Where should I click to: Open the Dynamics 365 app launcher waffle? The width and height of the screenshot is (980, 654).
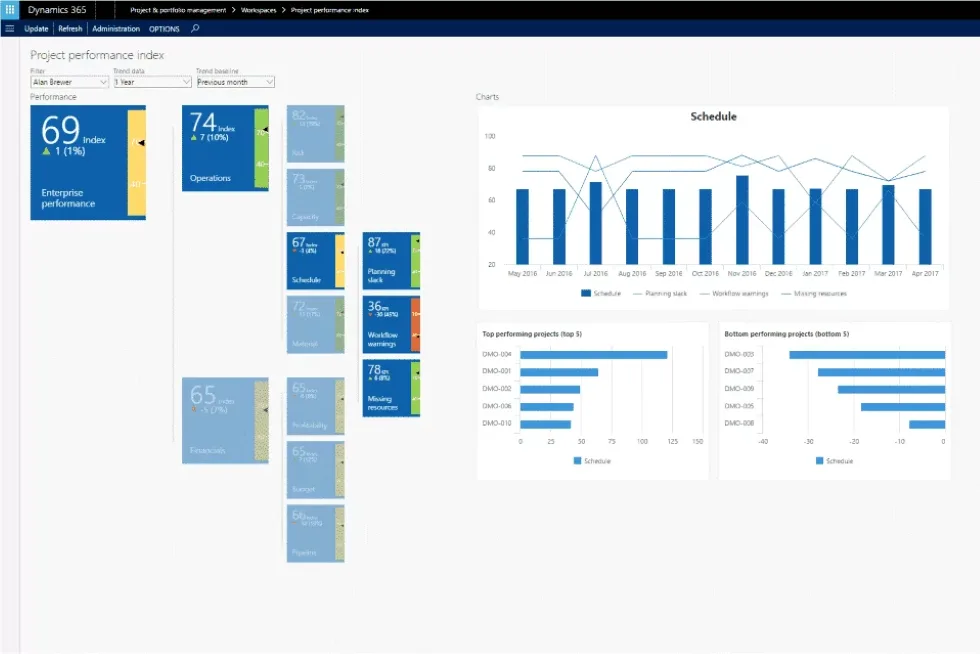pyautogui.click(x=10, y=9)
